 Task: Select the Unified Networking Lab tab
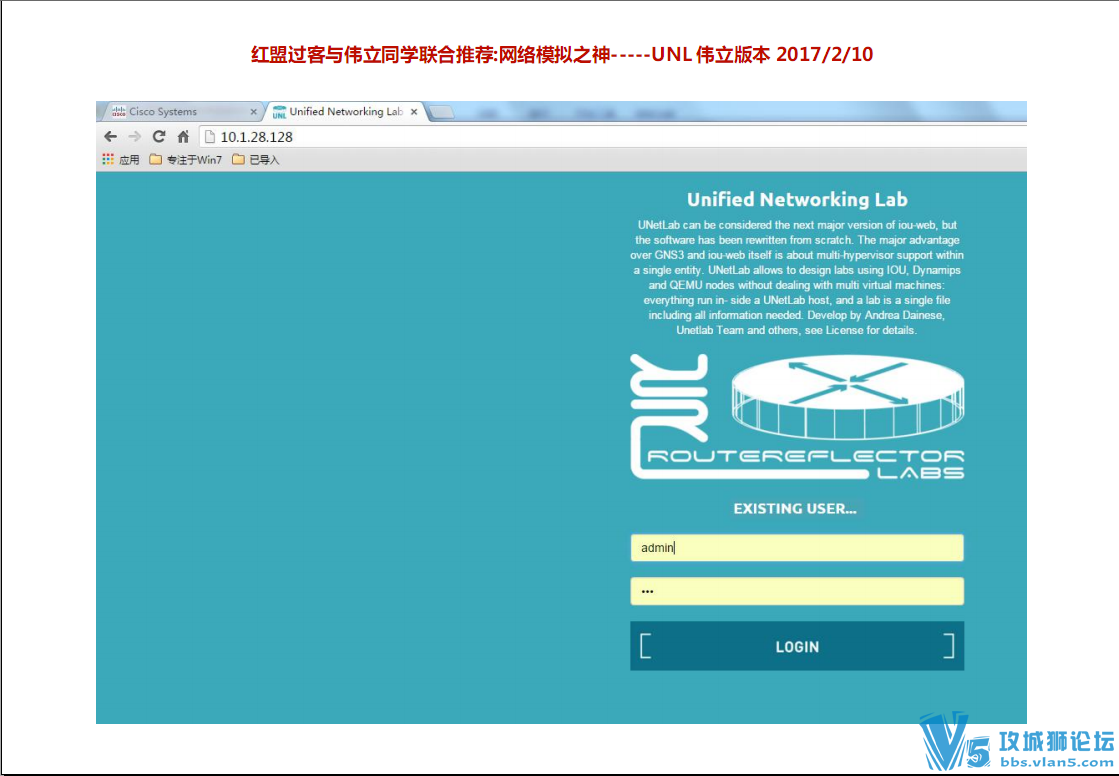coord(346,111)
